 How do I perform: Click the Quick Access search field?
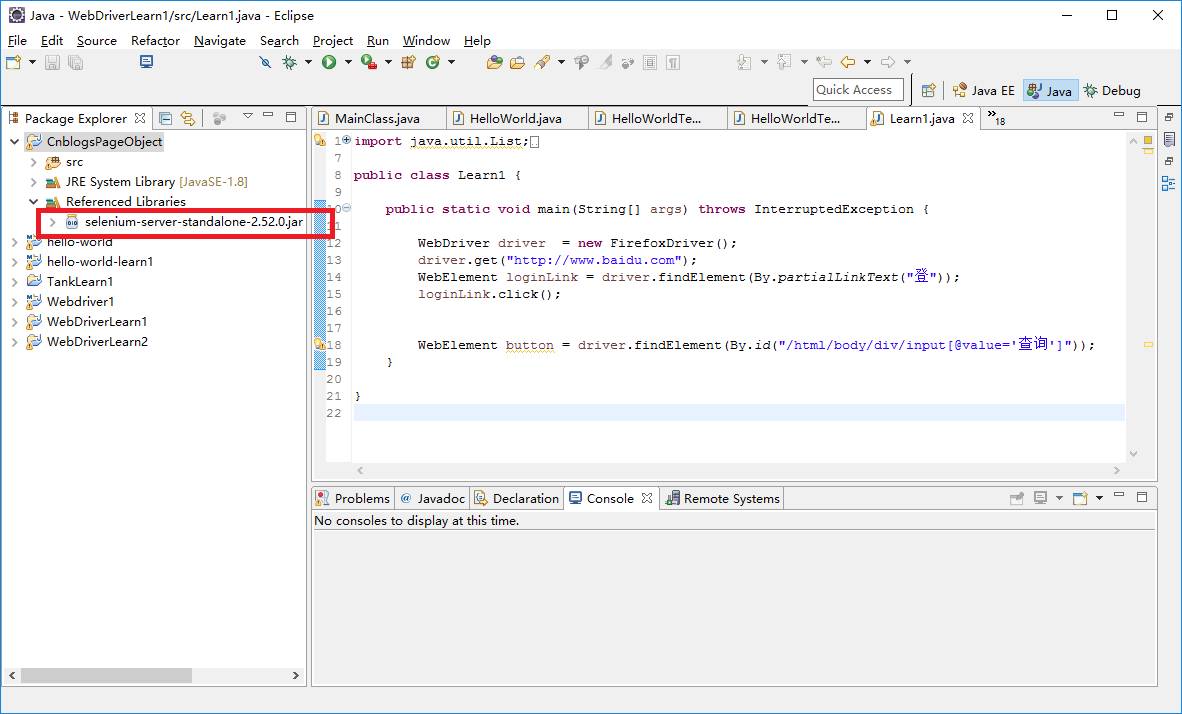(x=858, y=90)
